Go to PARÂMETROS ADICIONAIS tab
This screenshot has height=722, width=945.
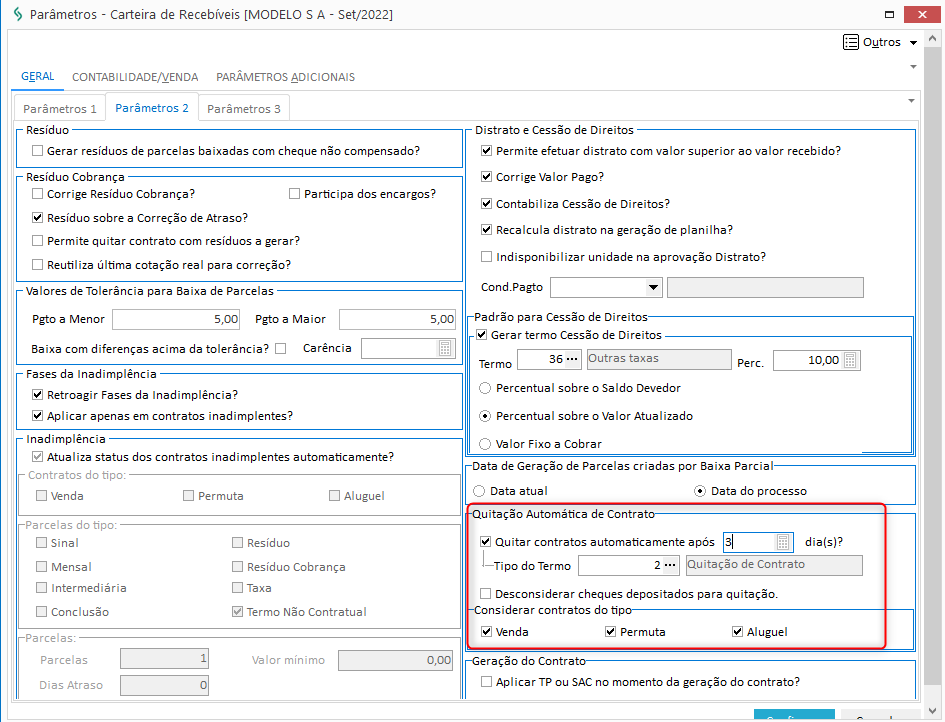pos(285,77)
